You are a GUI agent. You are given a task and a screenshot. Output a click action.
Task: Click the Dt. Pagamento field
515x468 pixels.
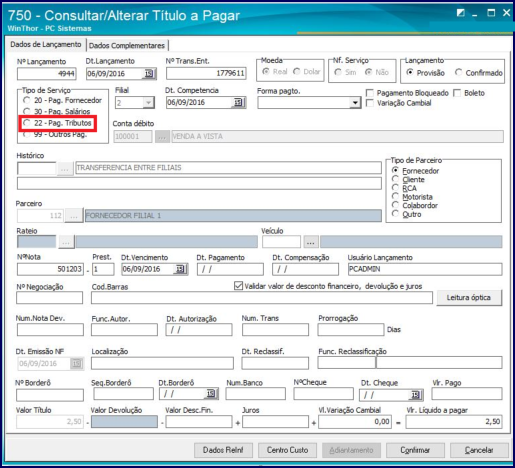point(230,269)
